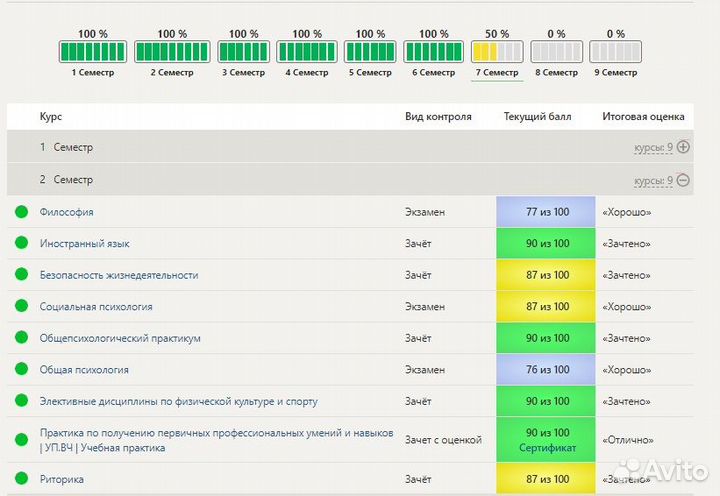Collapse the 2 Семестр row minus icon
This screenshot has width=720, height=496.
click(684, 180)
